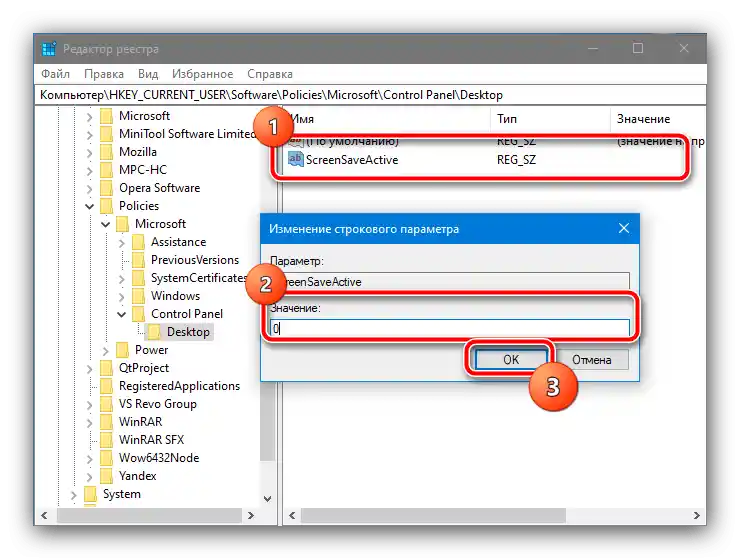This screenshot has width=740, height=559.
Task: Expand the Wow6432Node key
Action: point(90,458)
